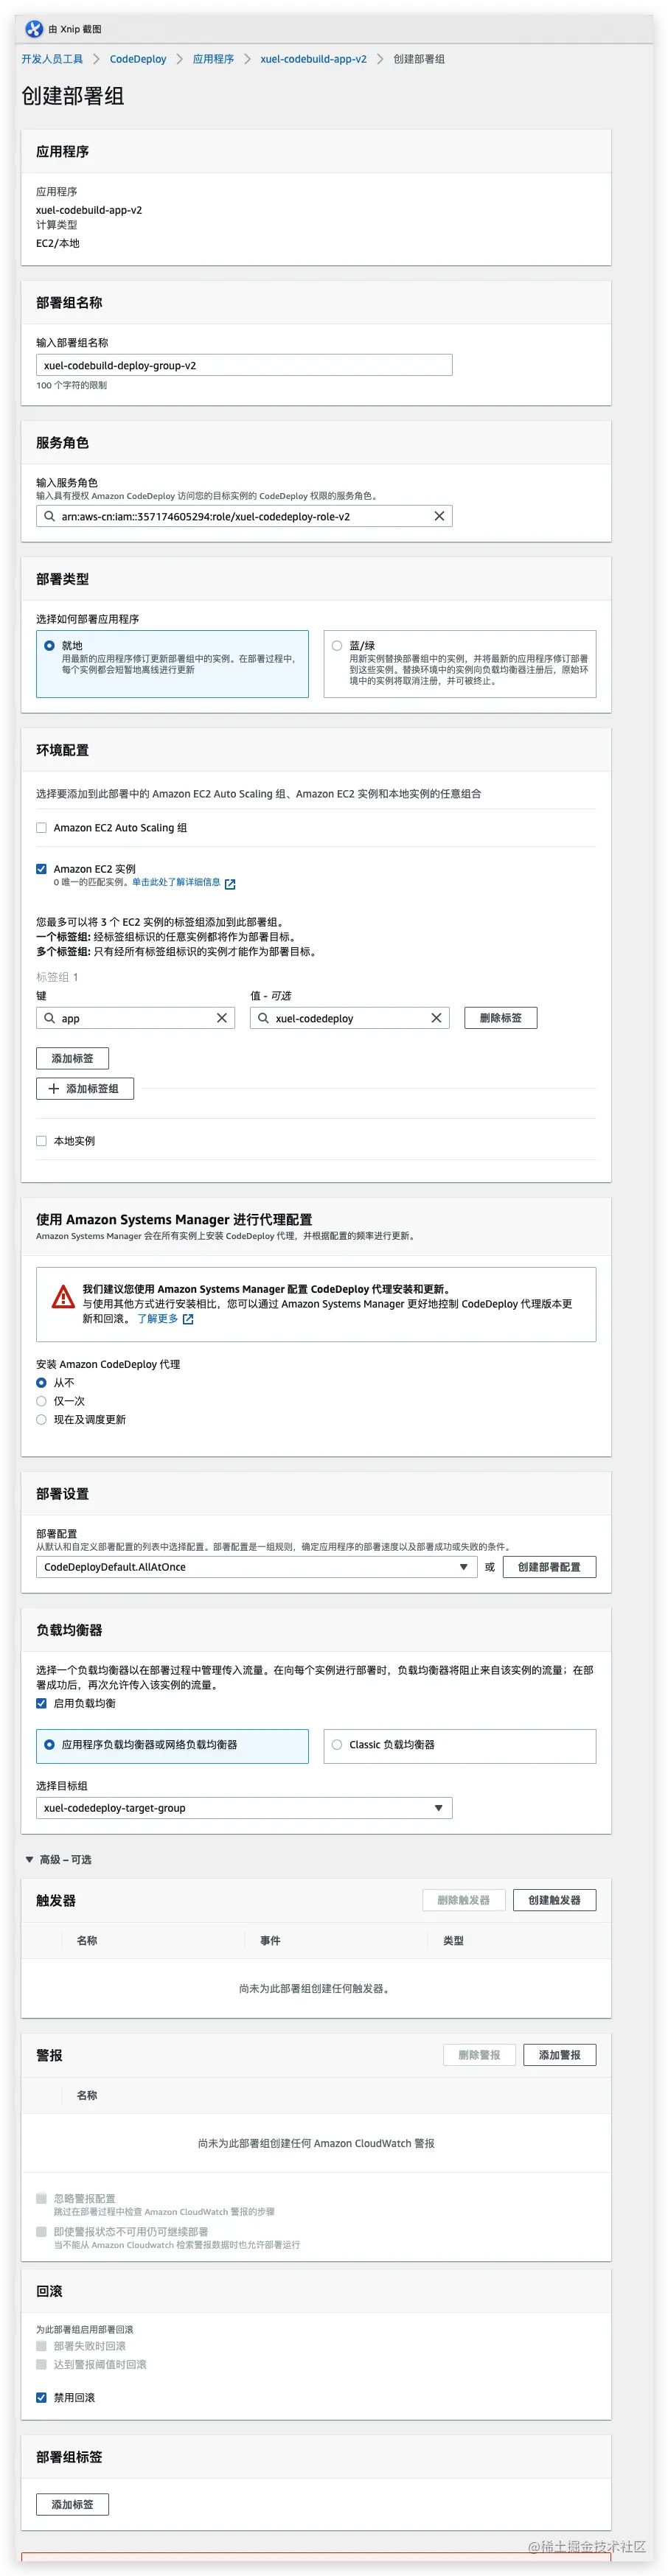Viewport: 668px width, 2576px height.
Task: Click the 忽略警报配置 checkbox
Action: coord(41,2198)
